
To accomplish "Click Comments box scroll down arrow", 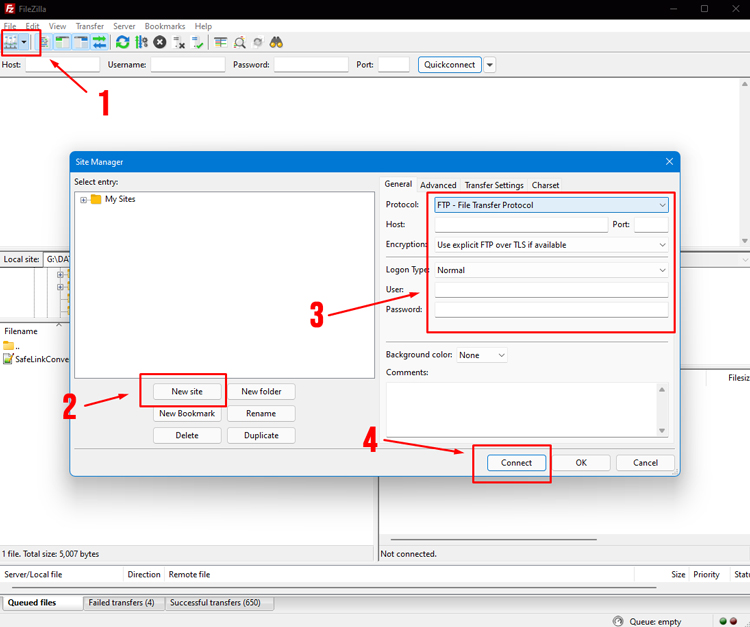I will click(662, 430).
